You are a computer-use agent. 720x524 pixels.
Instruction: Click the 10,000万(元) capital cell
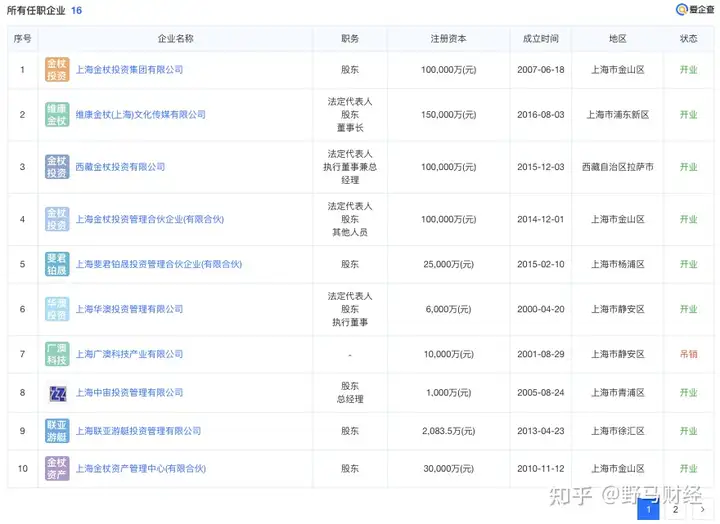[x=449, y=354]
